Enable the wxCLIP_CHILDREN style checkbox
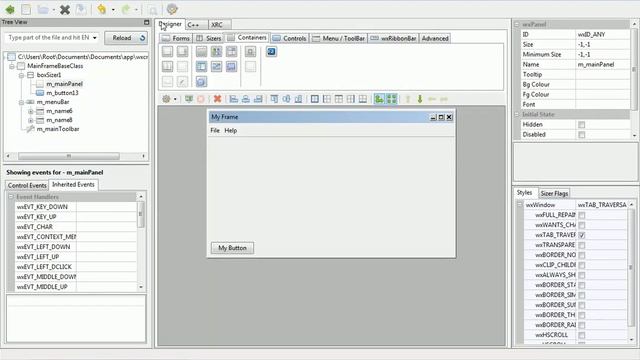 coord(582,265)
